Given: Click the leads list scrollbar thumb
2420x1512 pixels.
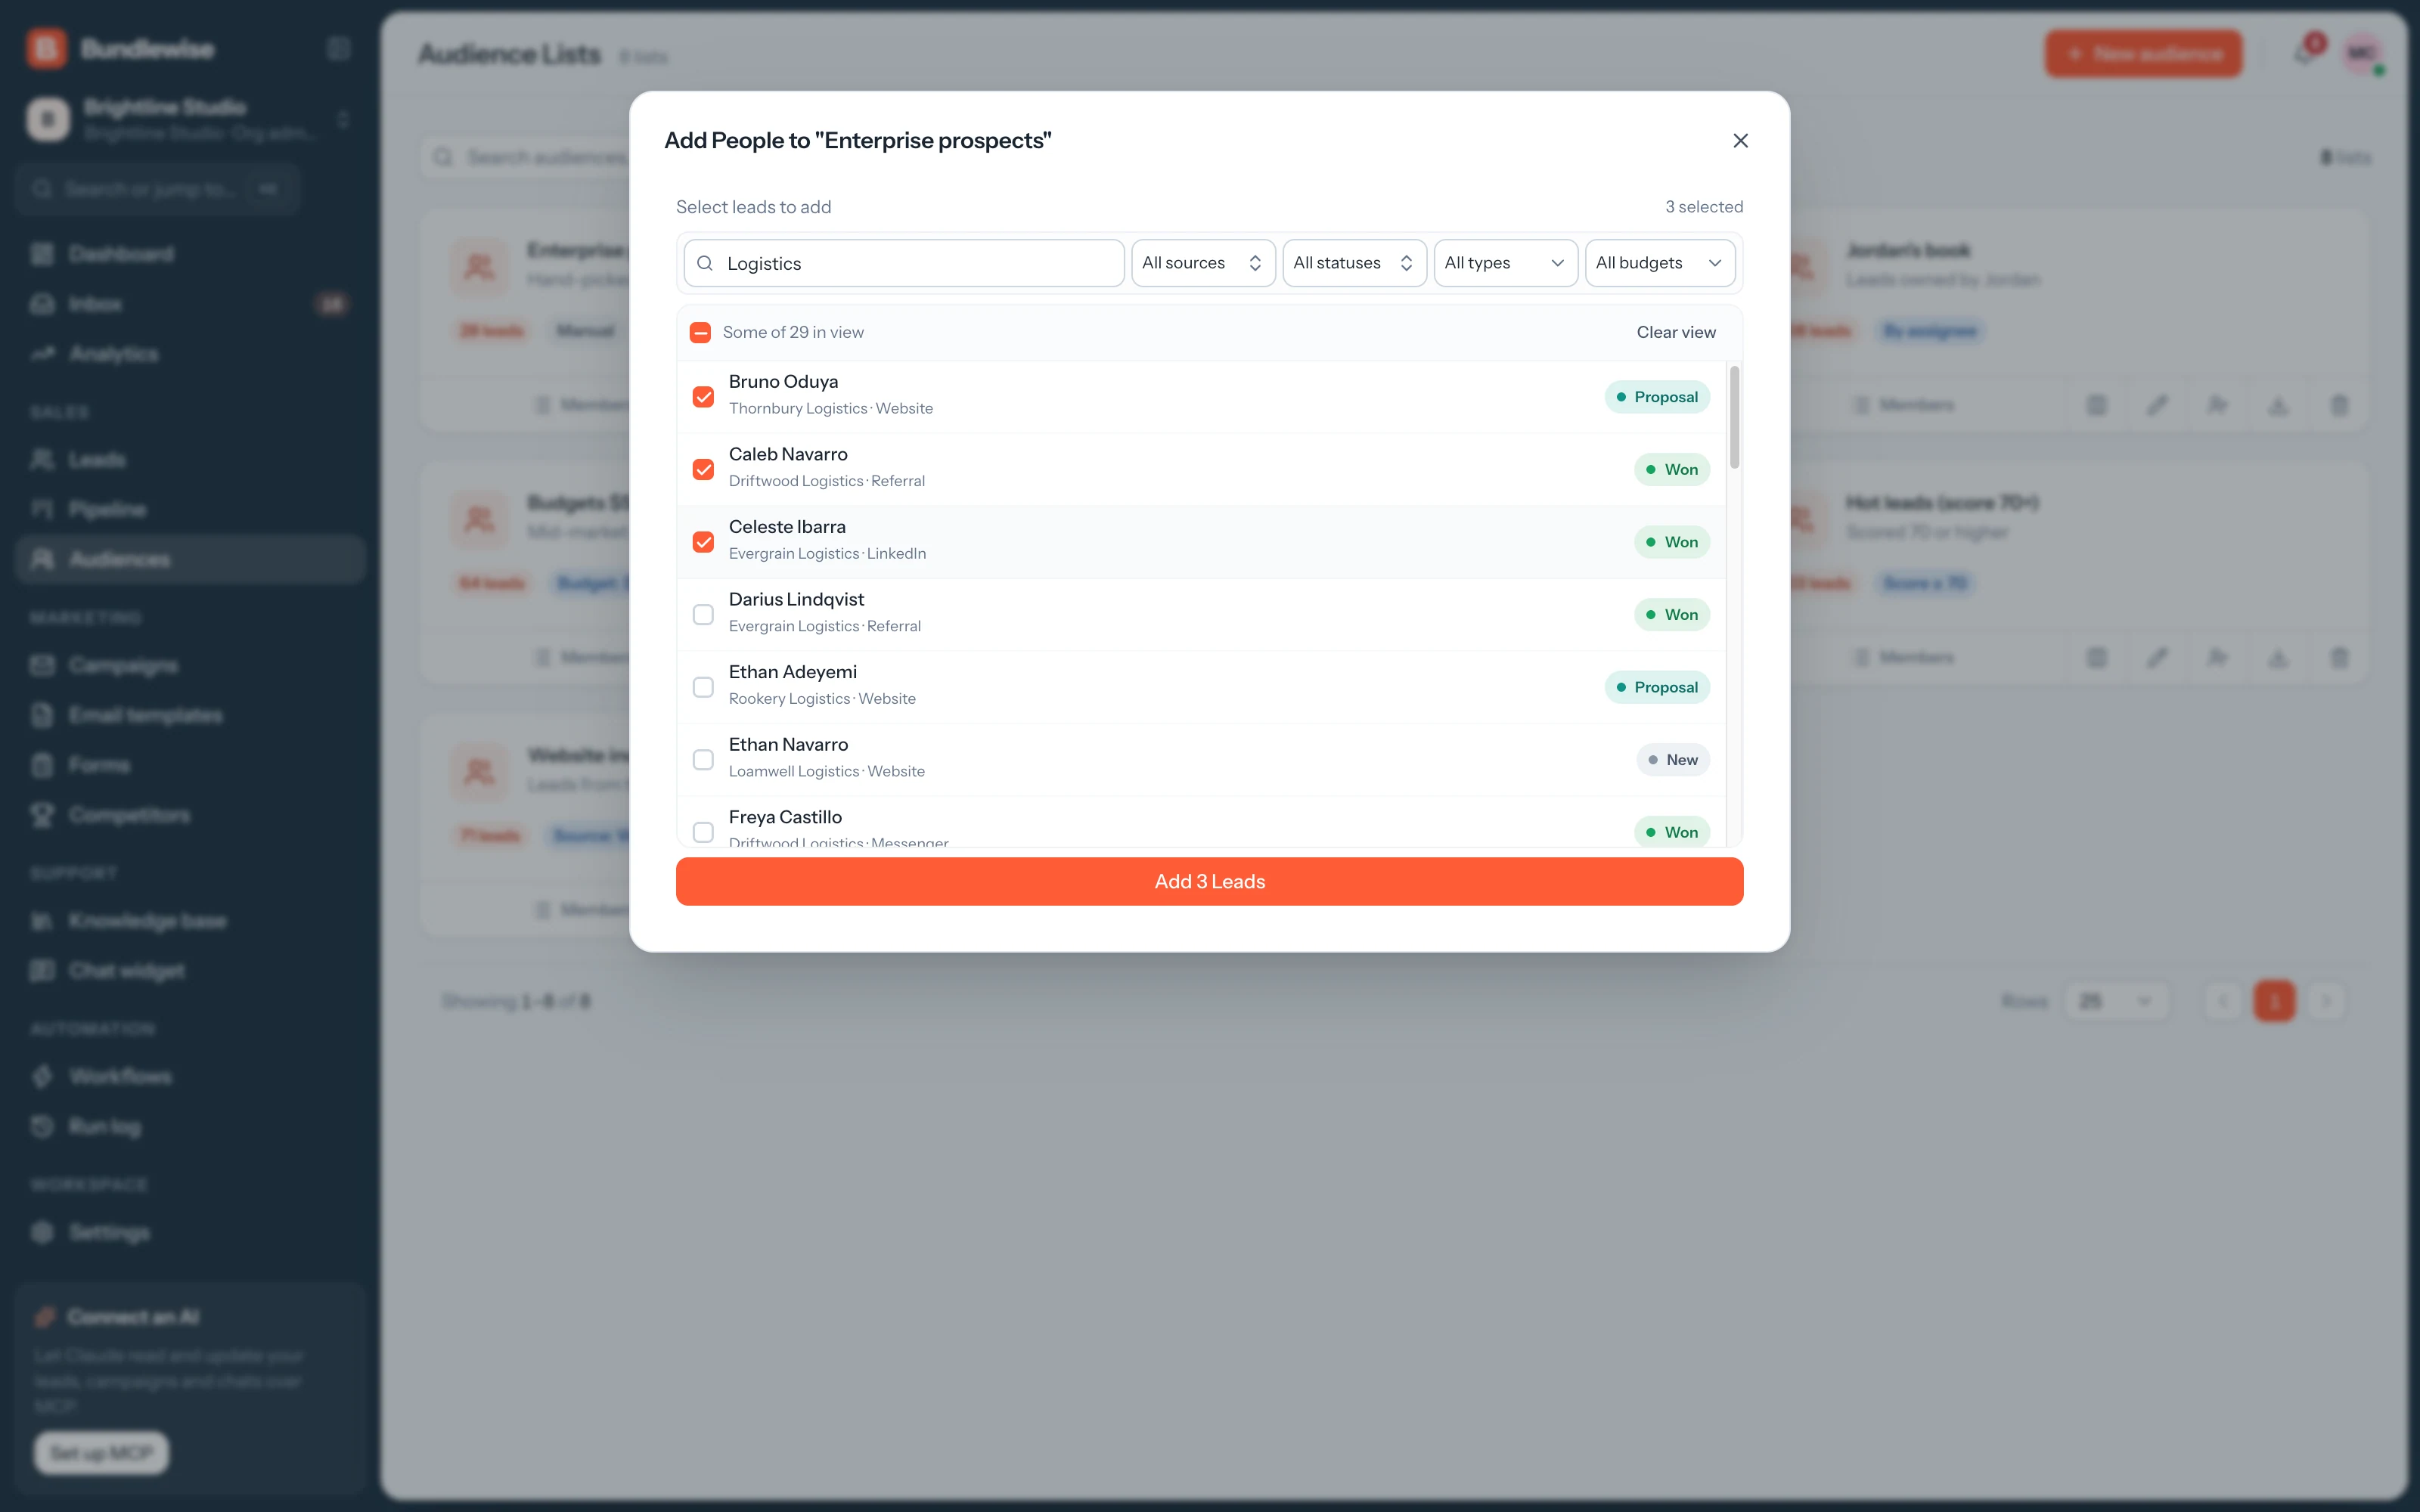Looking at the screenshot, I should point(1735,417).
